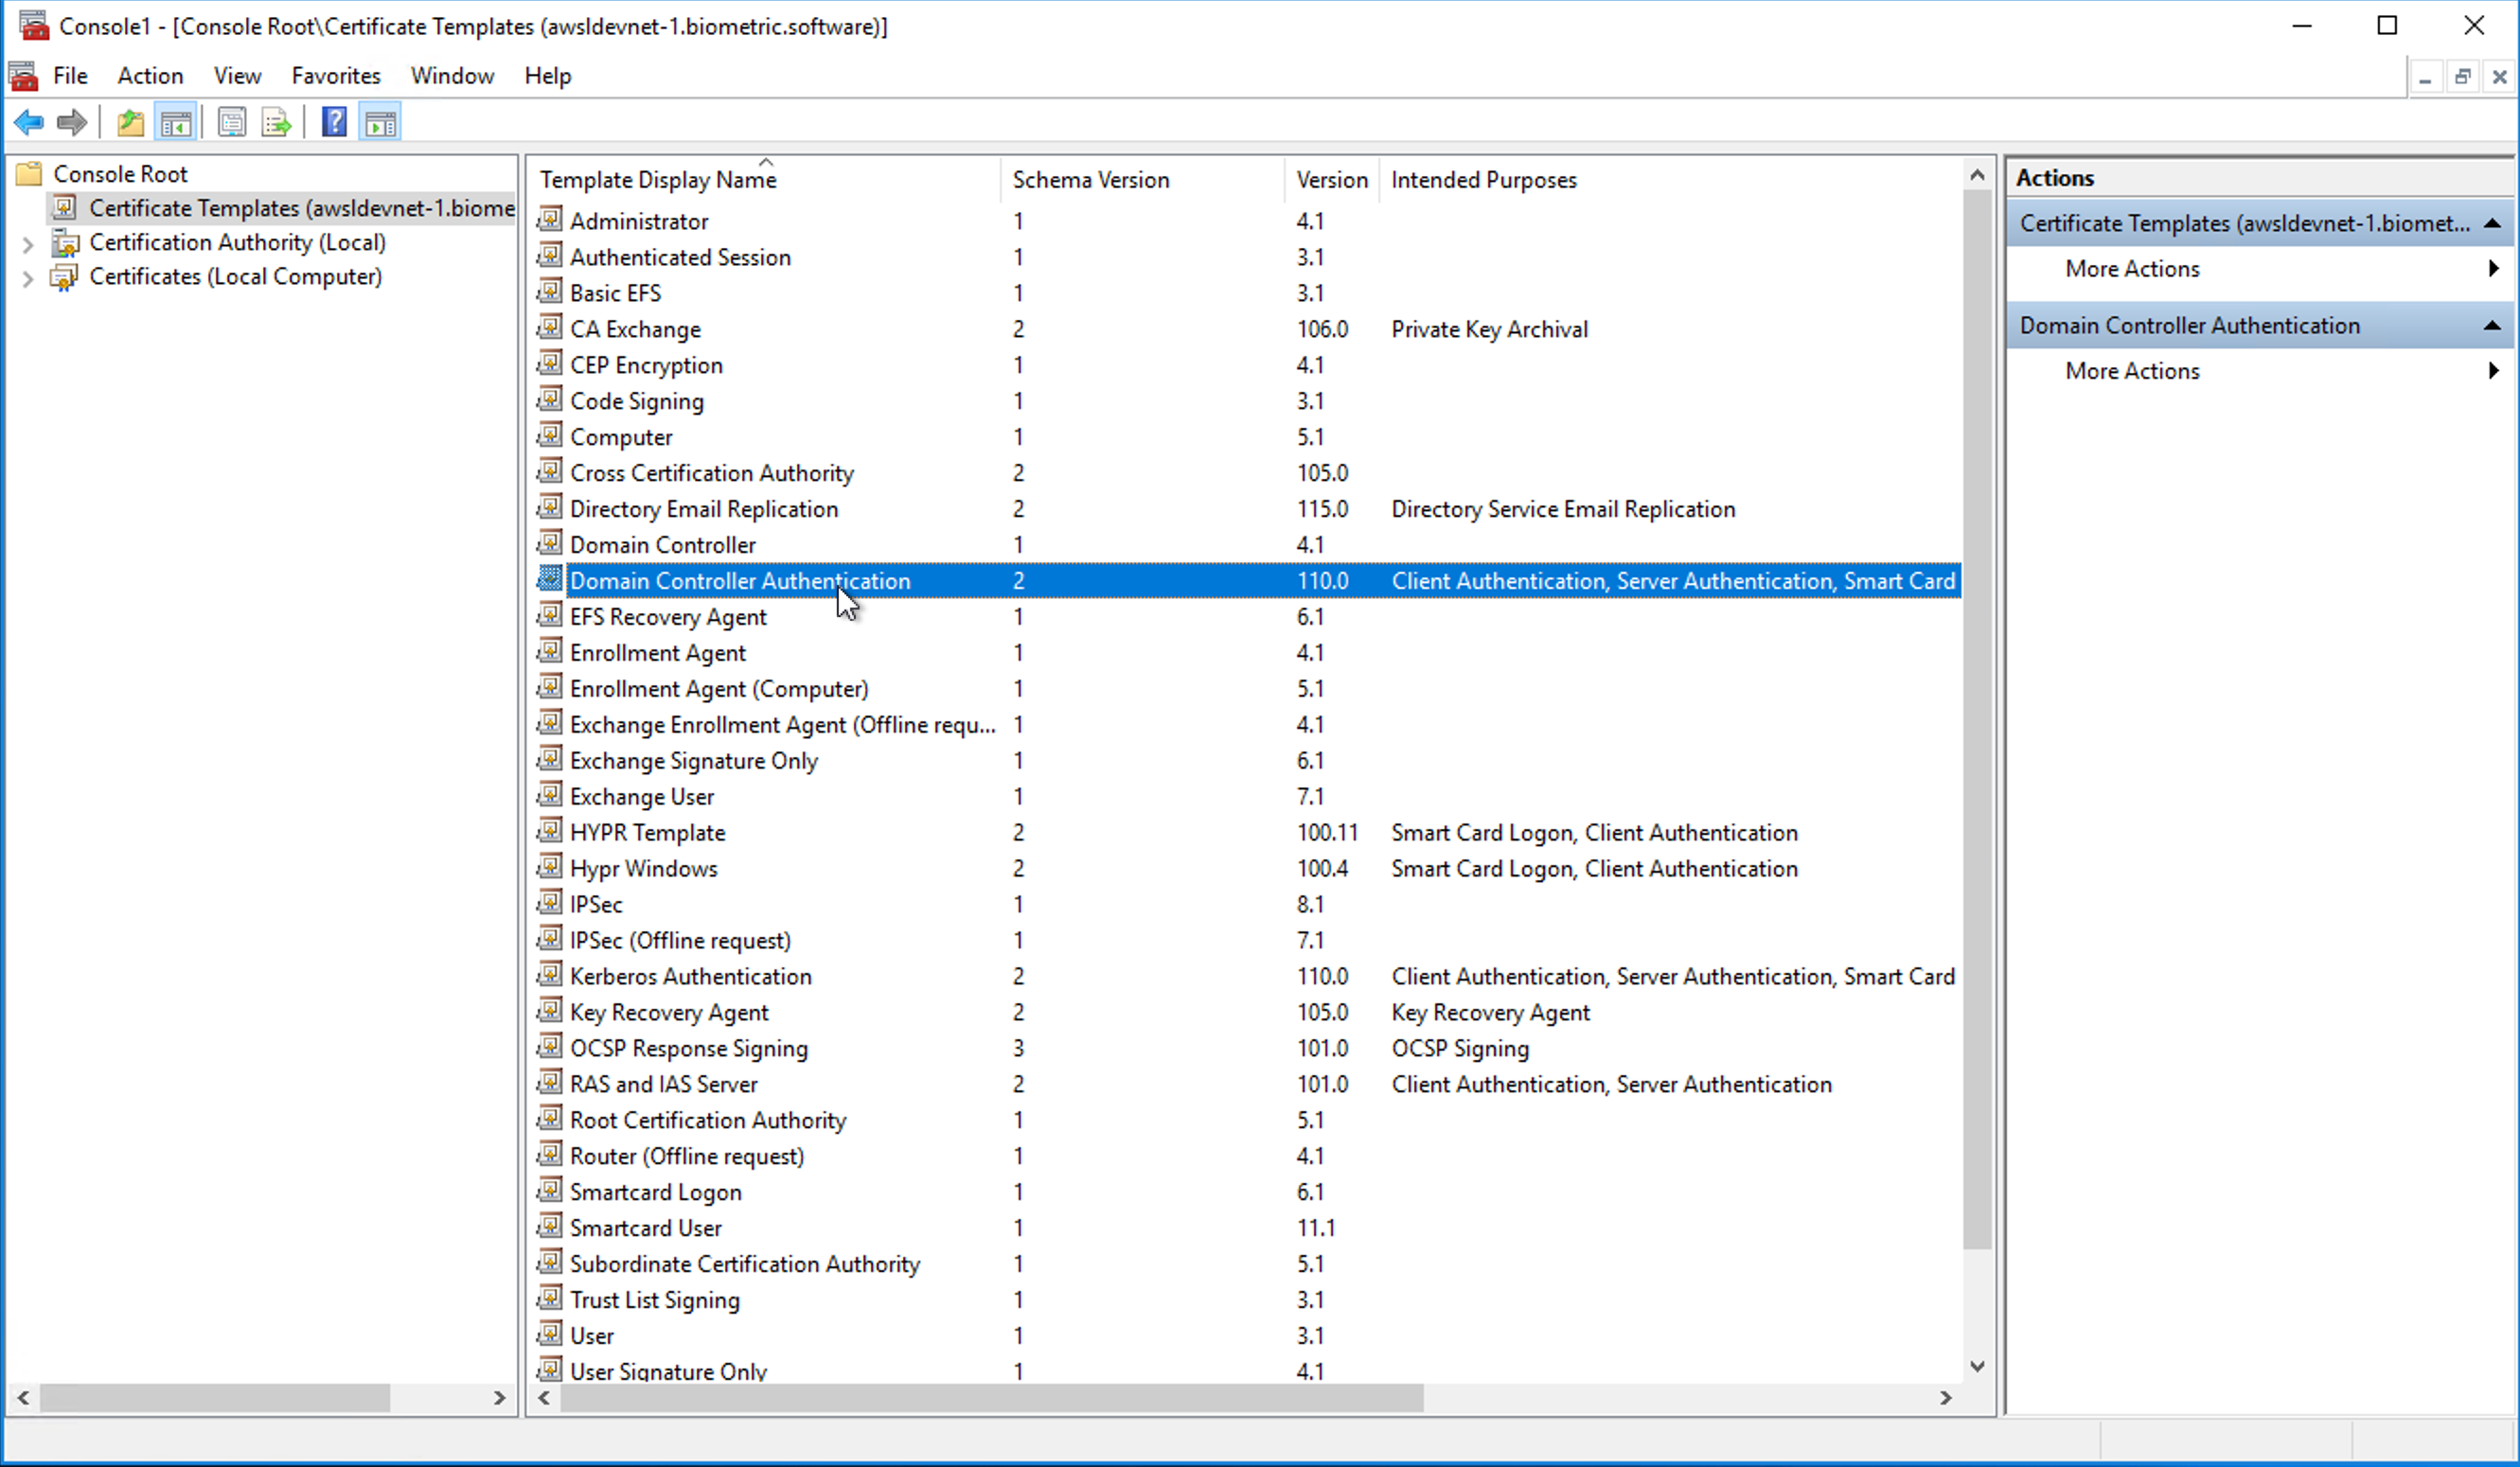Image resolution: width=2520 pixels, height=1467 pixels.
Task: Open the Help menu
Action: (548, 76)
